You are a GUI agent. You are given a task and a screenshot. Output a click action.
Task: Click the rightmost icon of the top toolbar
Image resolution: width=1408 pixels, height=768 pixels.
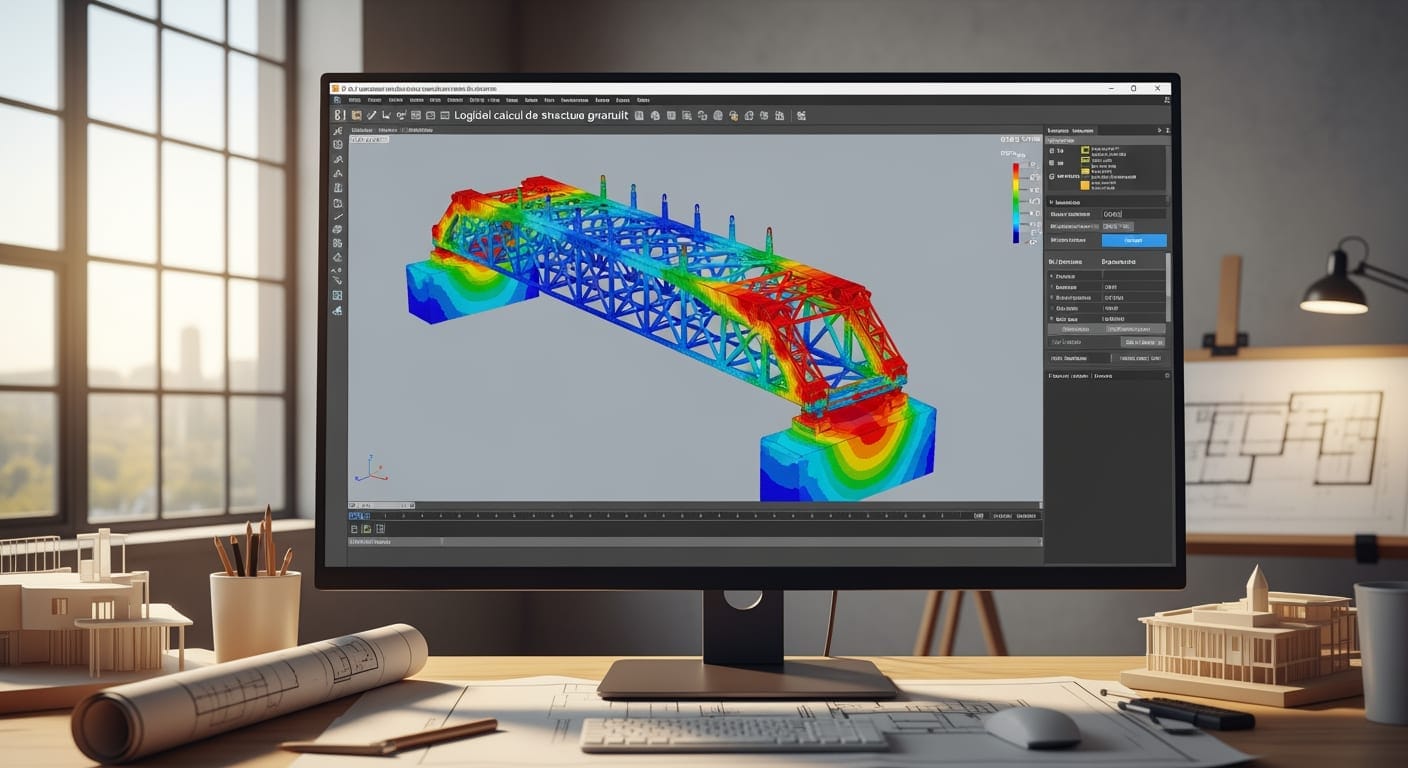click(x=801, y=115)
